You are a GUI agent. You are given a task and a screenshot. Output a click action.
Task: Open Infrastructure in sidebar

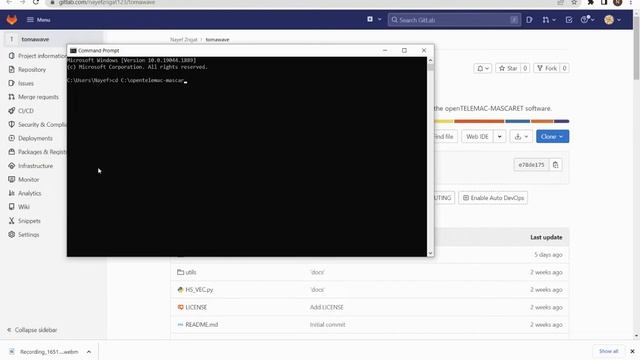click(35, 166)
